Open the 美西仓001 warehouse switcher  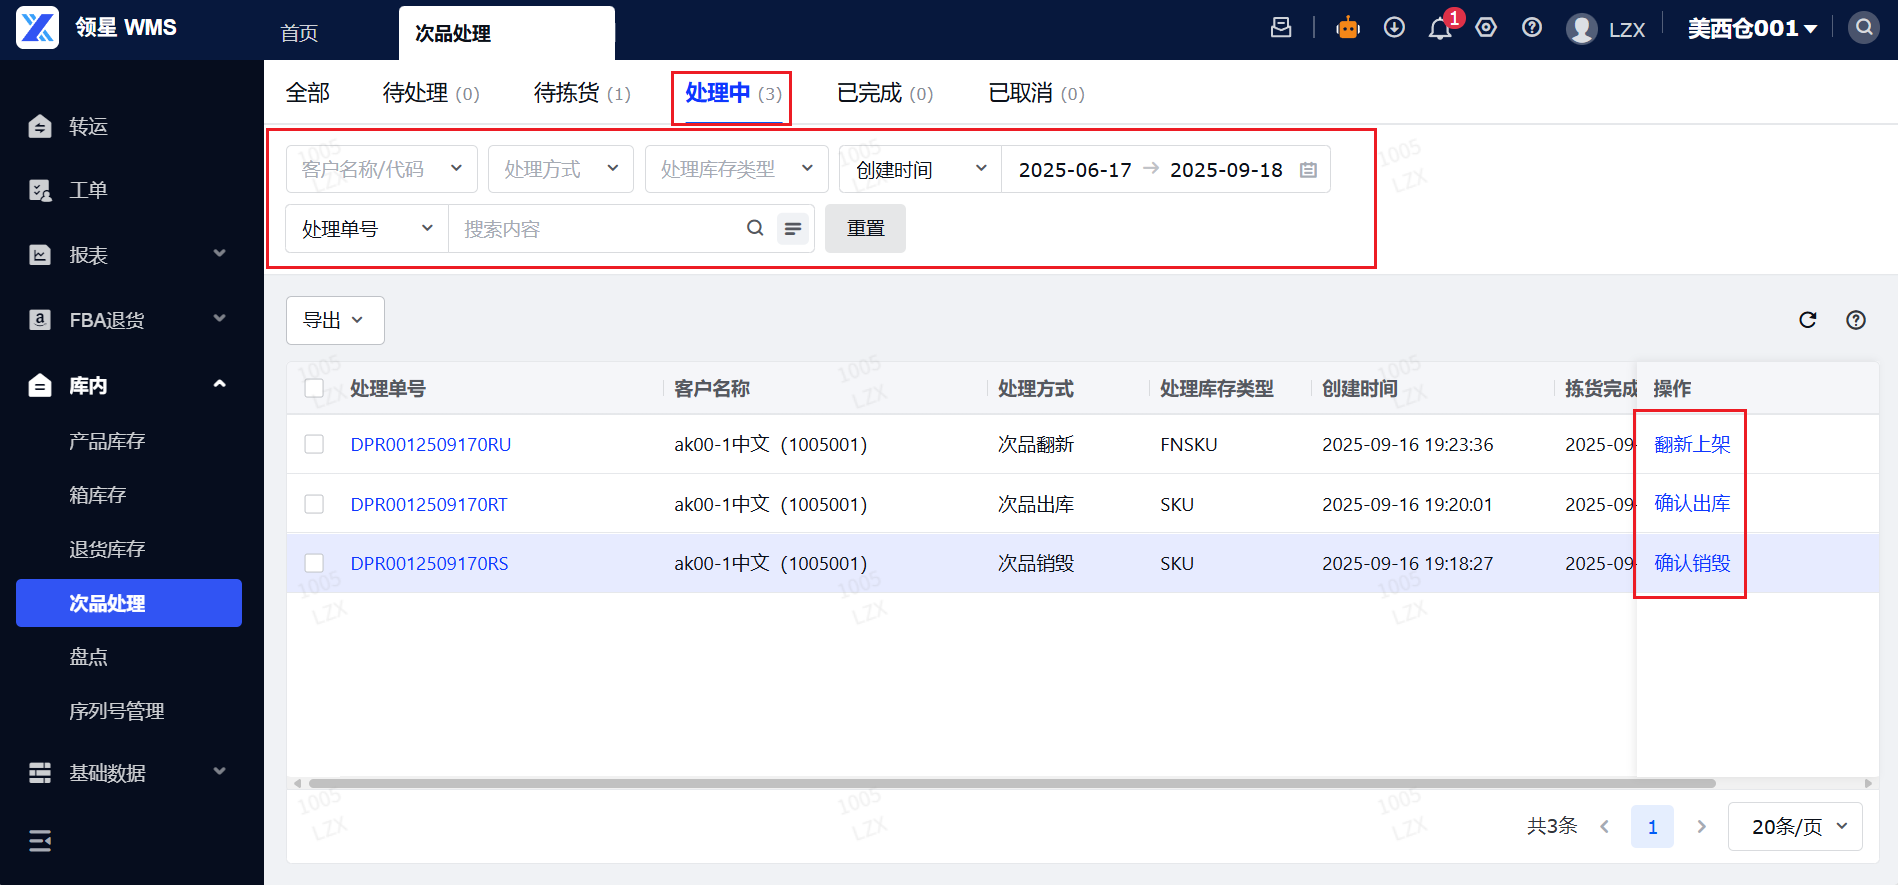(x=1752, y=29)
